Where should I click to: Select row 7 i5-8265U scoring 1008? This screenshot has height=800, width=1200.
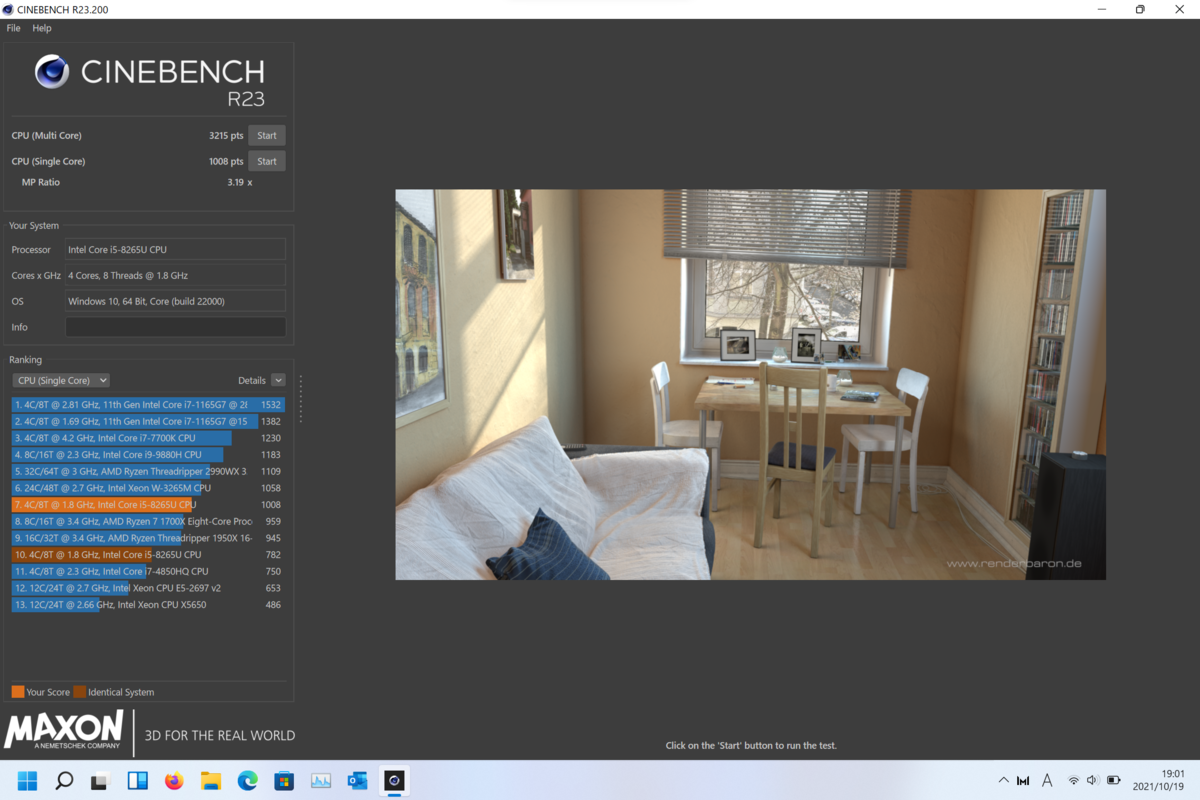(148, 505)
